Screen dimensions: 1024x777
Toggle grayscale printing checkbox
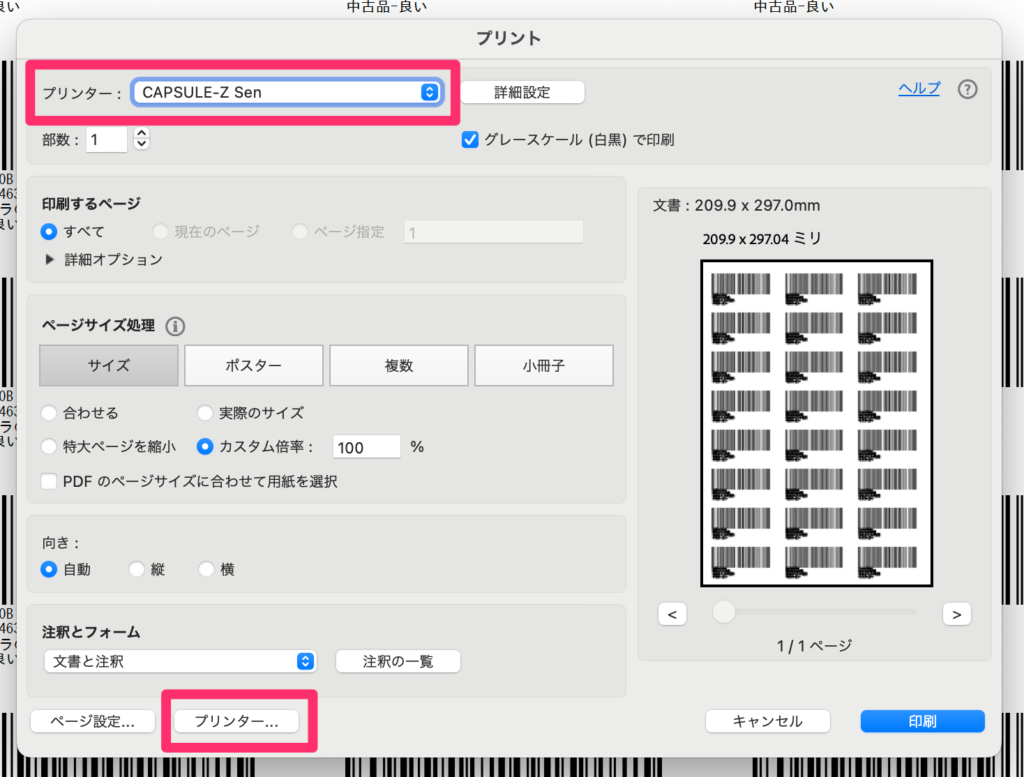470,140
